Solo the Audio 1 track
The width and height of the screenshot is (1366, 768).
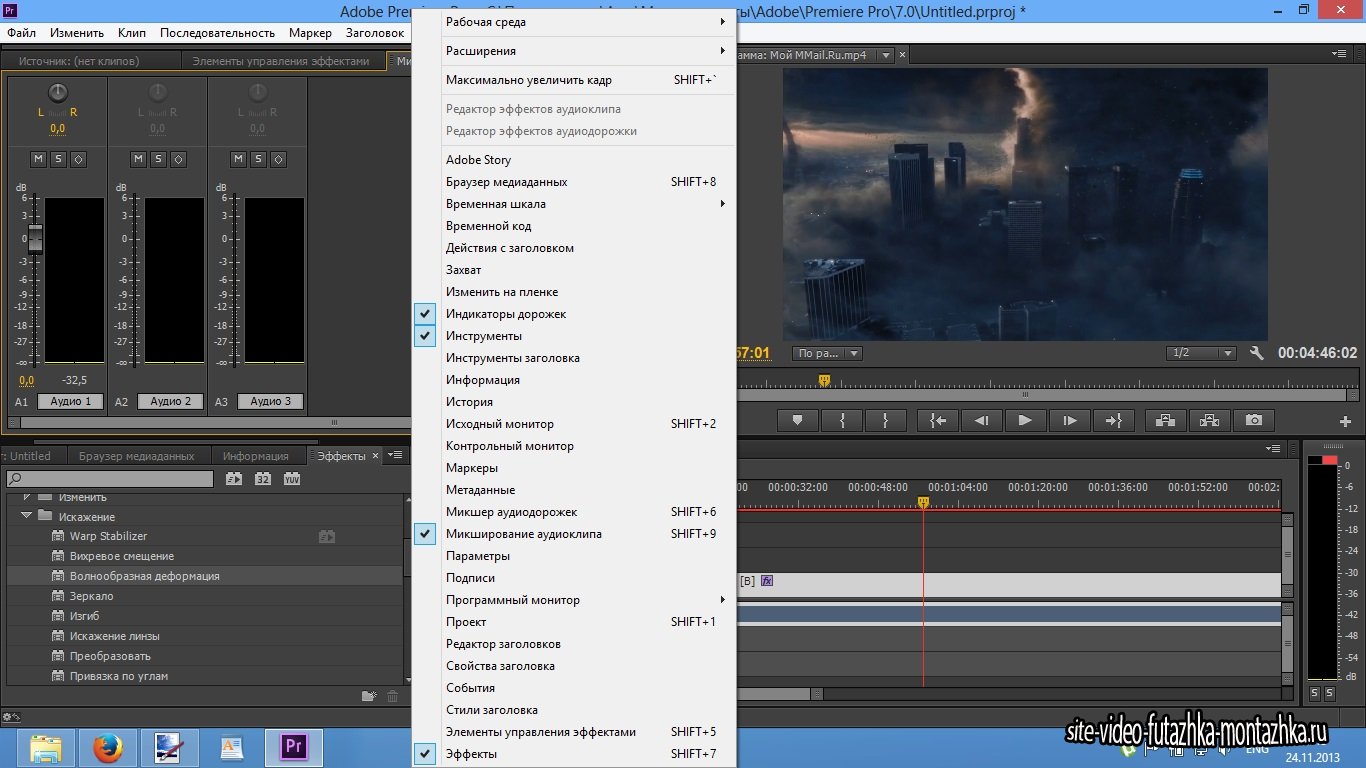[x=58, y=159]
